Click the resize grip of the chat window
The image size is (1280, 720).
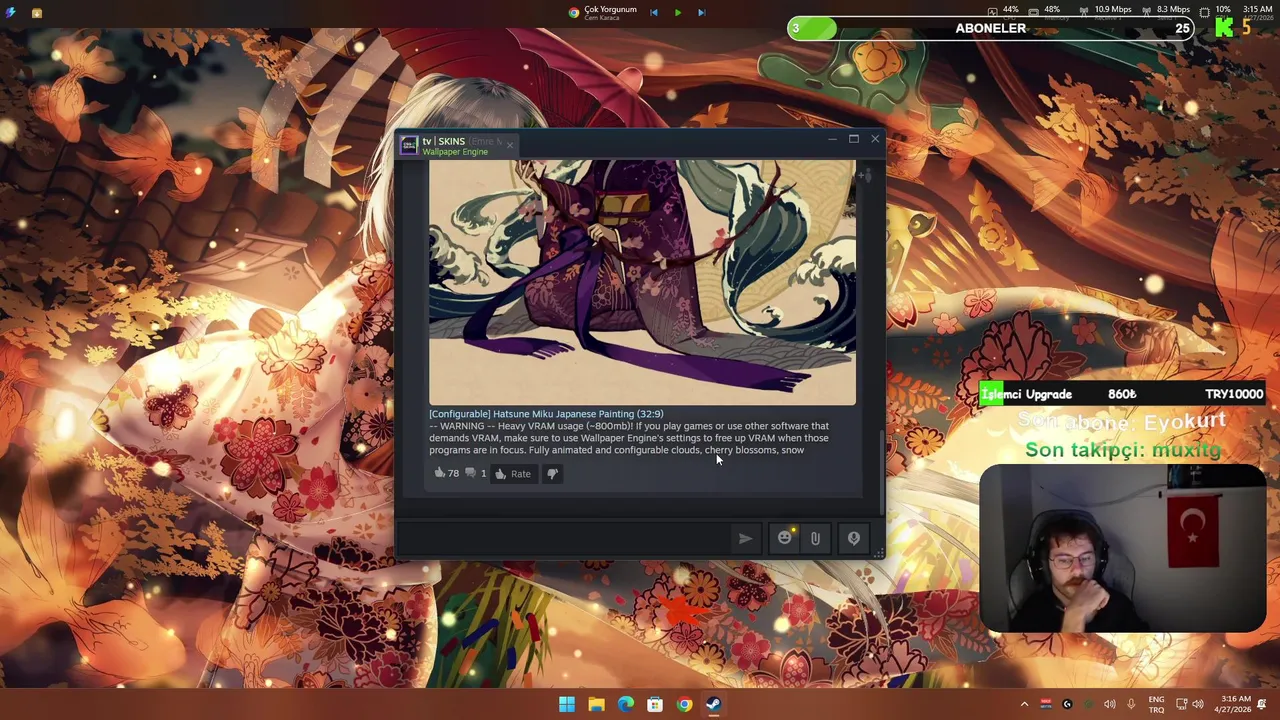[x=879, y=553]
